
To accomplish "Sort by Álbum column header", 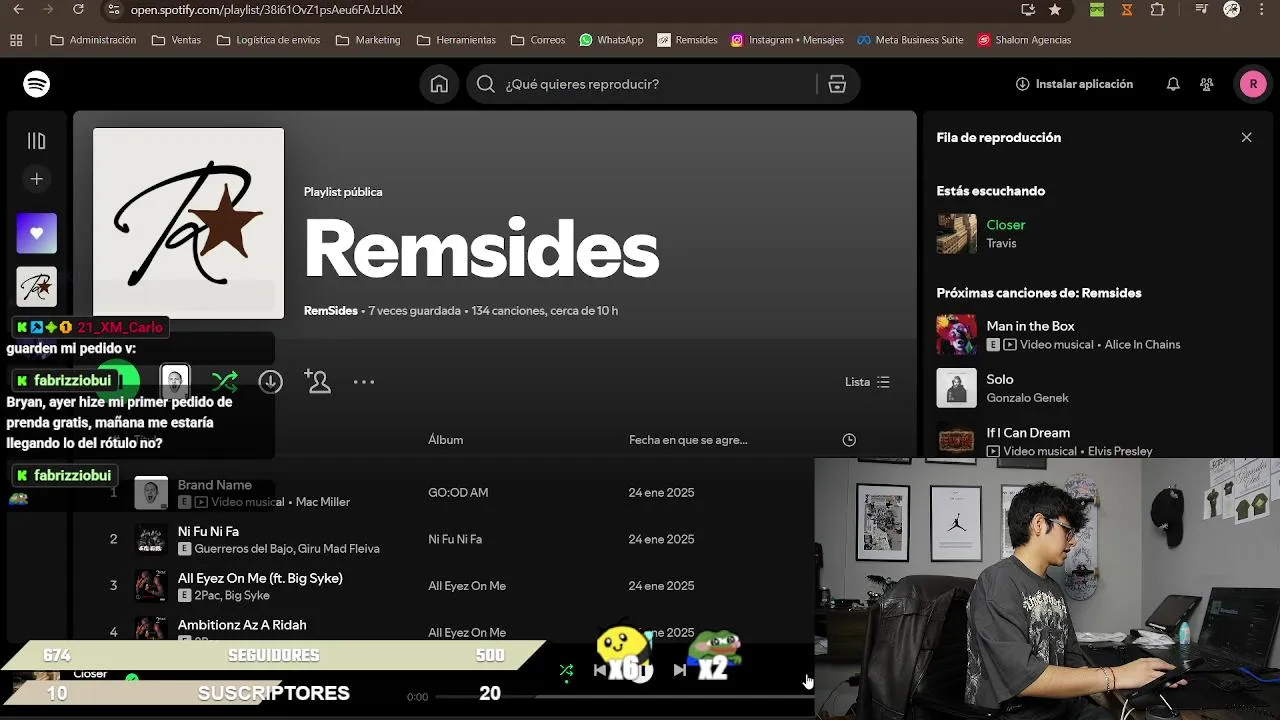I will tap(445, 440).
